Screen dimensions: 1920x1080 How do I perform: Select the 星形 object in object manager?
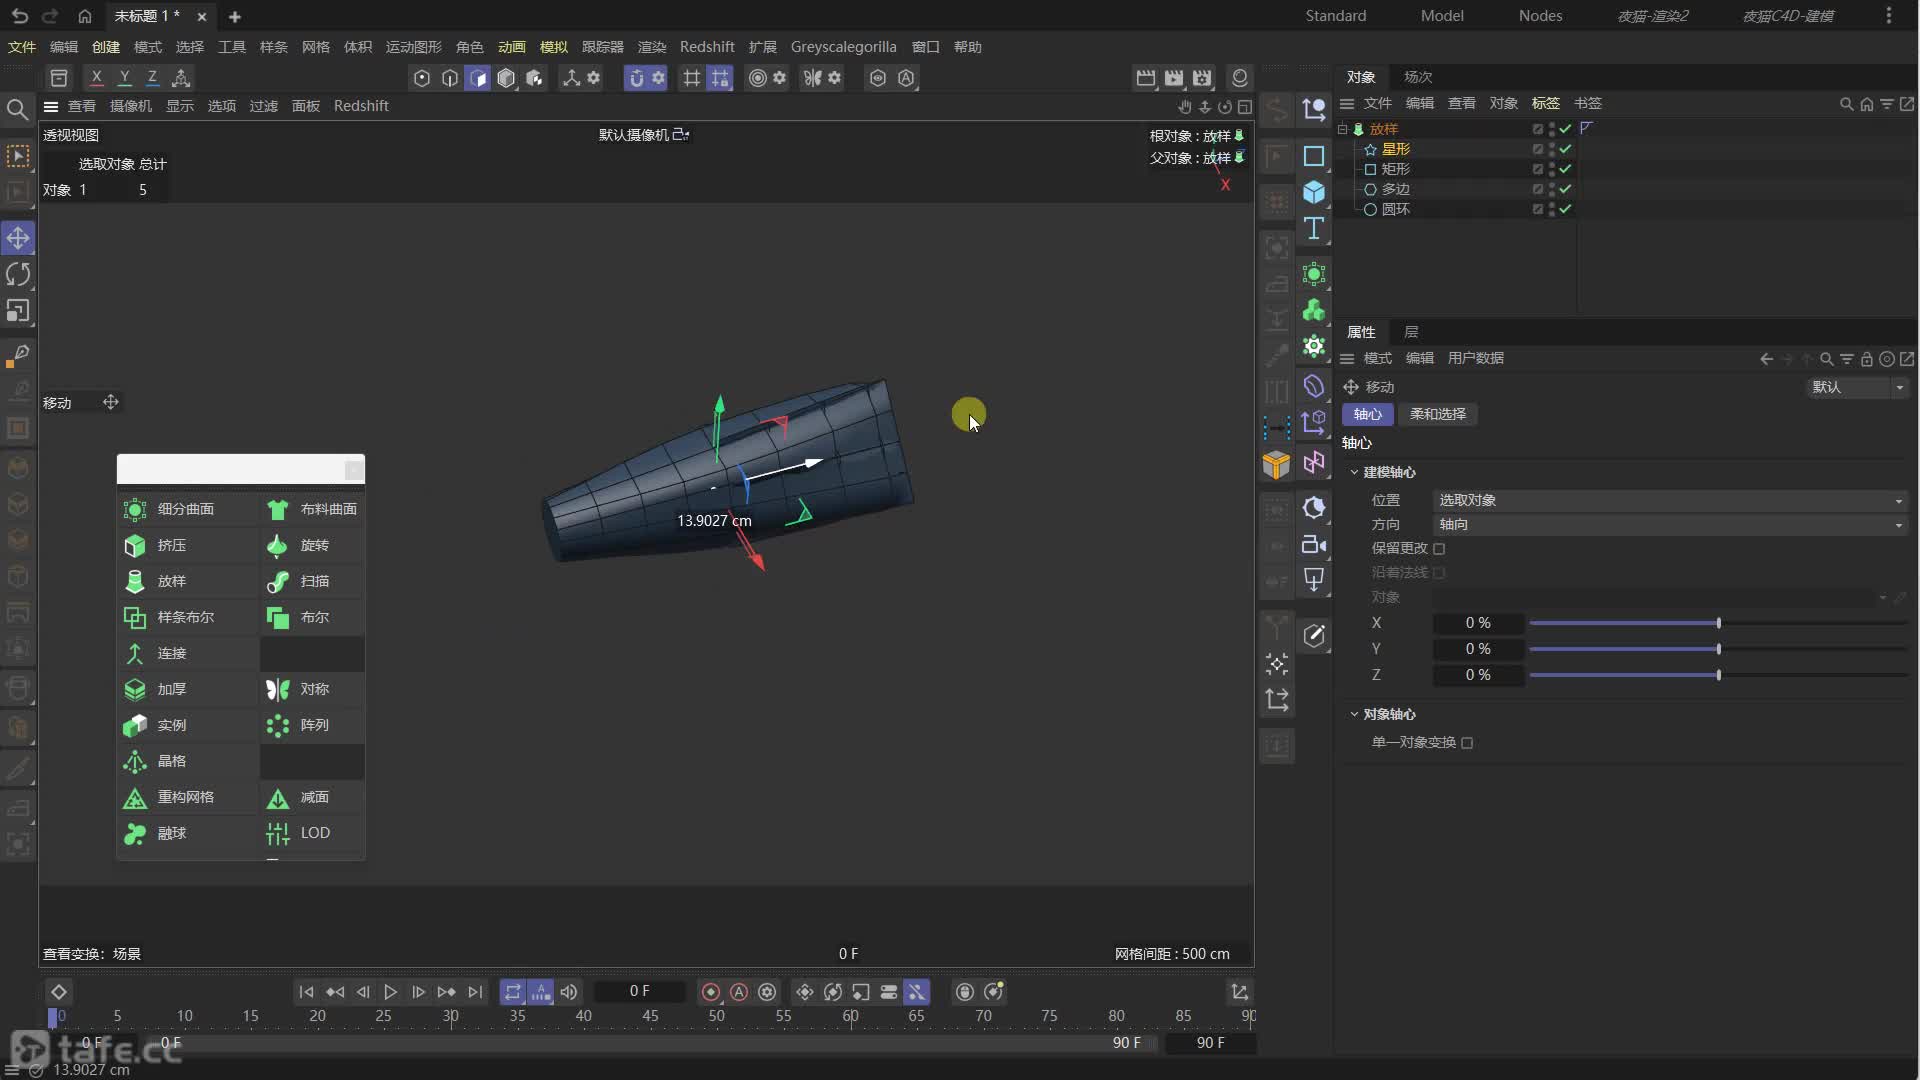pyautogui.click(x=1396, y=149)
